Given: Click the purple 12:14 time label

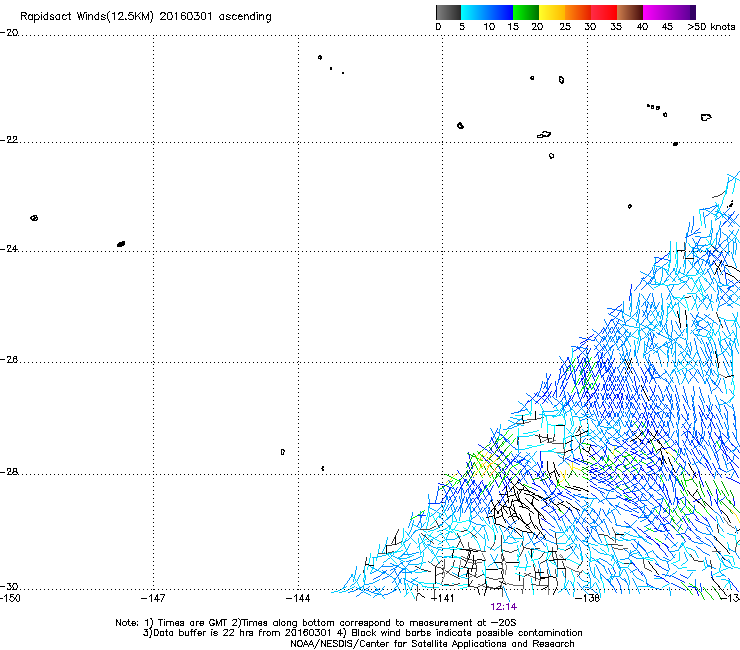Looking at the screenshot, I should pos(504,607).
